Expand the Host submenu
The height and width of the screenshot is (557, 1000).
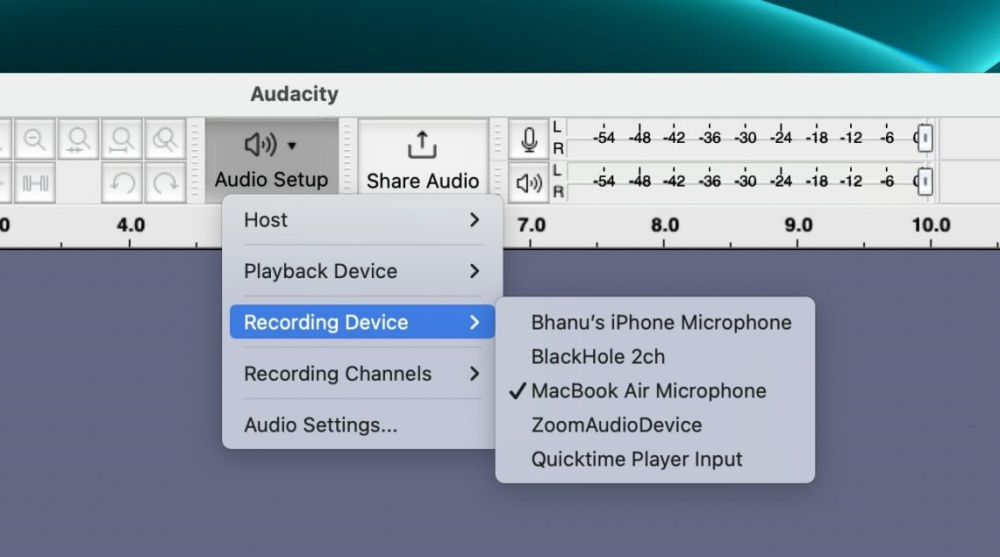[362, 220]
